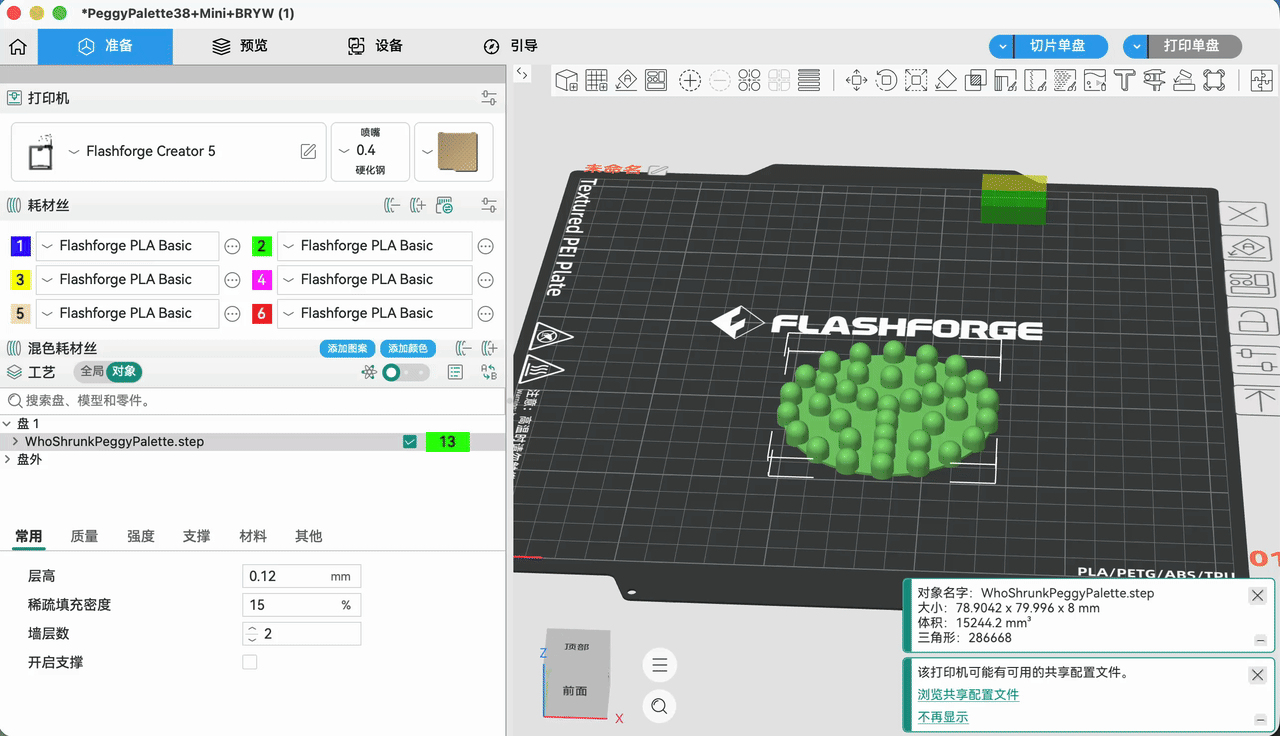
Task: Click the 添加颜色 button
Action: (408, 349)
